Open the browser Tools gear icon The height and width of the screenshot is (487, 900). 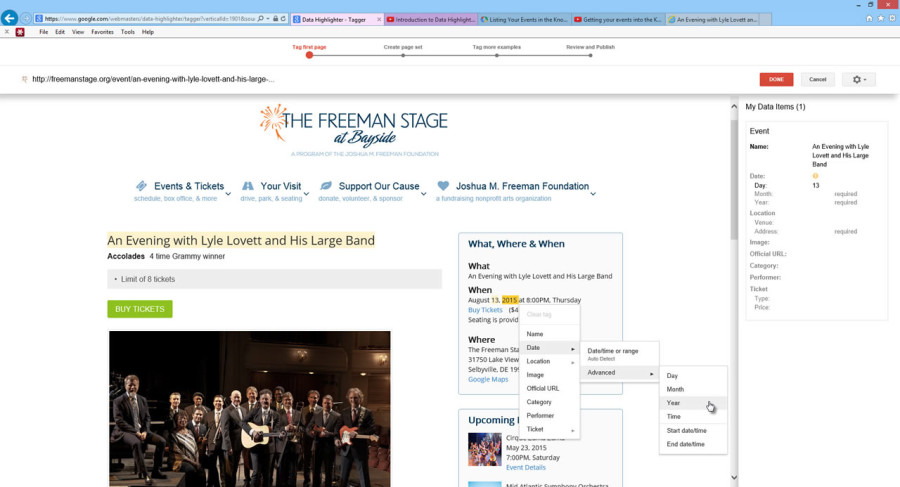coord(892,18)
